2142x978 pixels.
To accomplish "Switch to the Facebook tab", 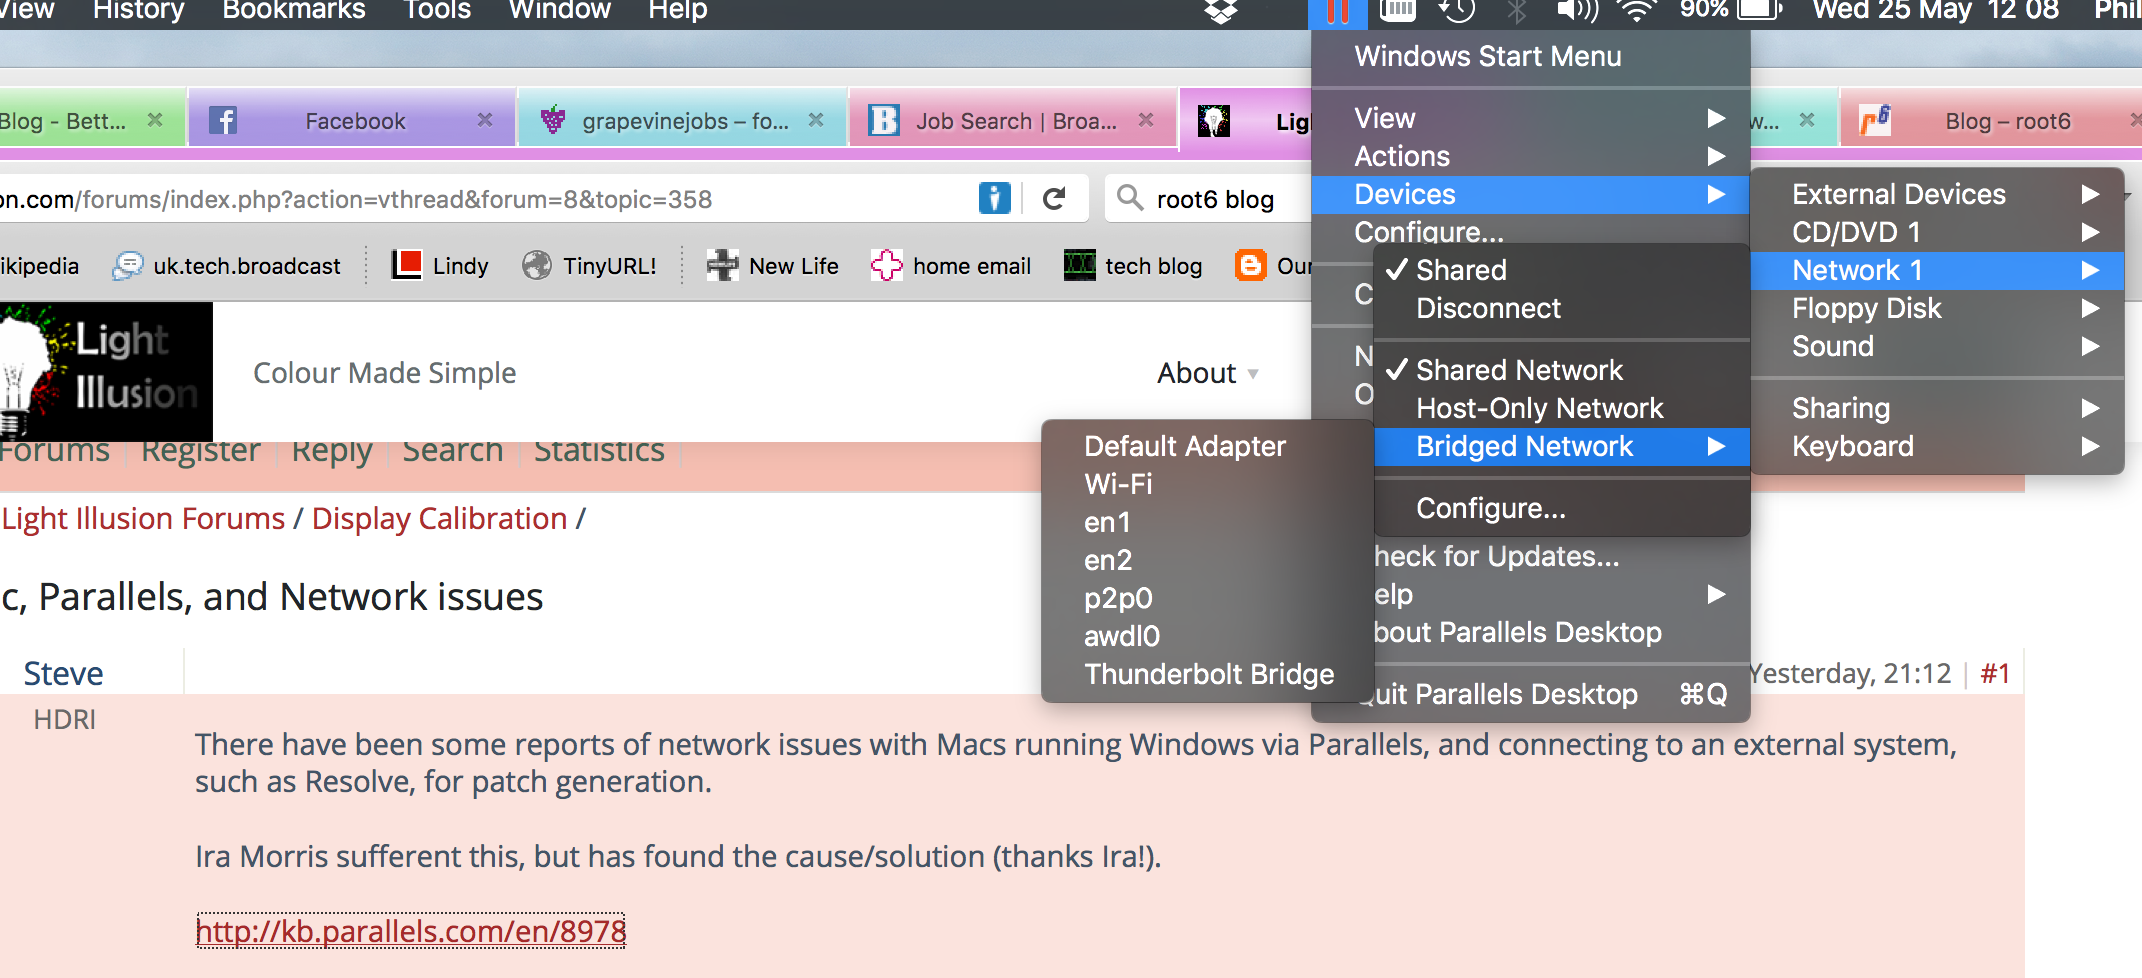I will pyautogui.click(x=352, y=121).
